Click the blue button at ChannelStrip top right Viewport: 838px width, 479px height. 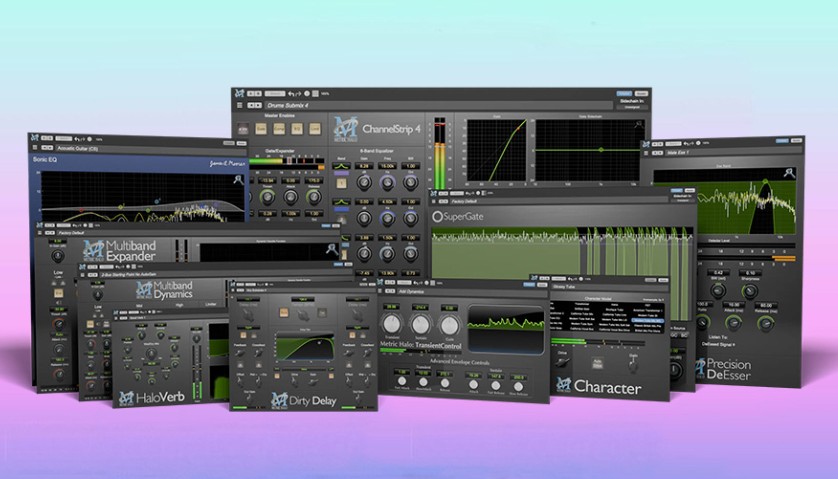point(624,94)
